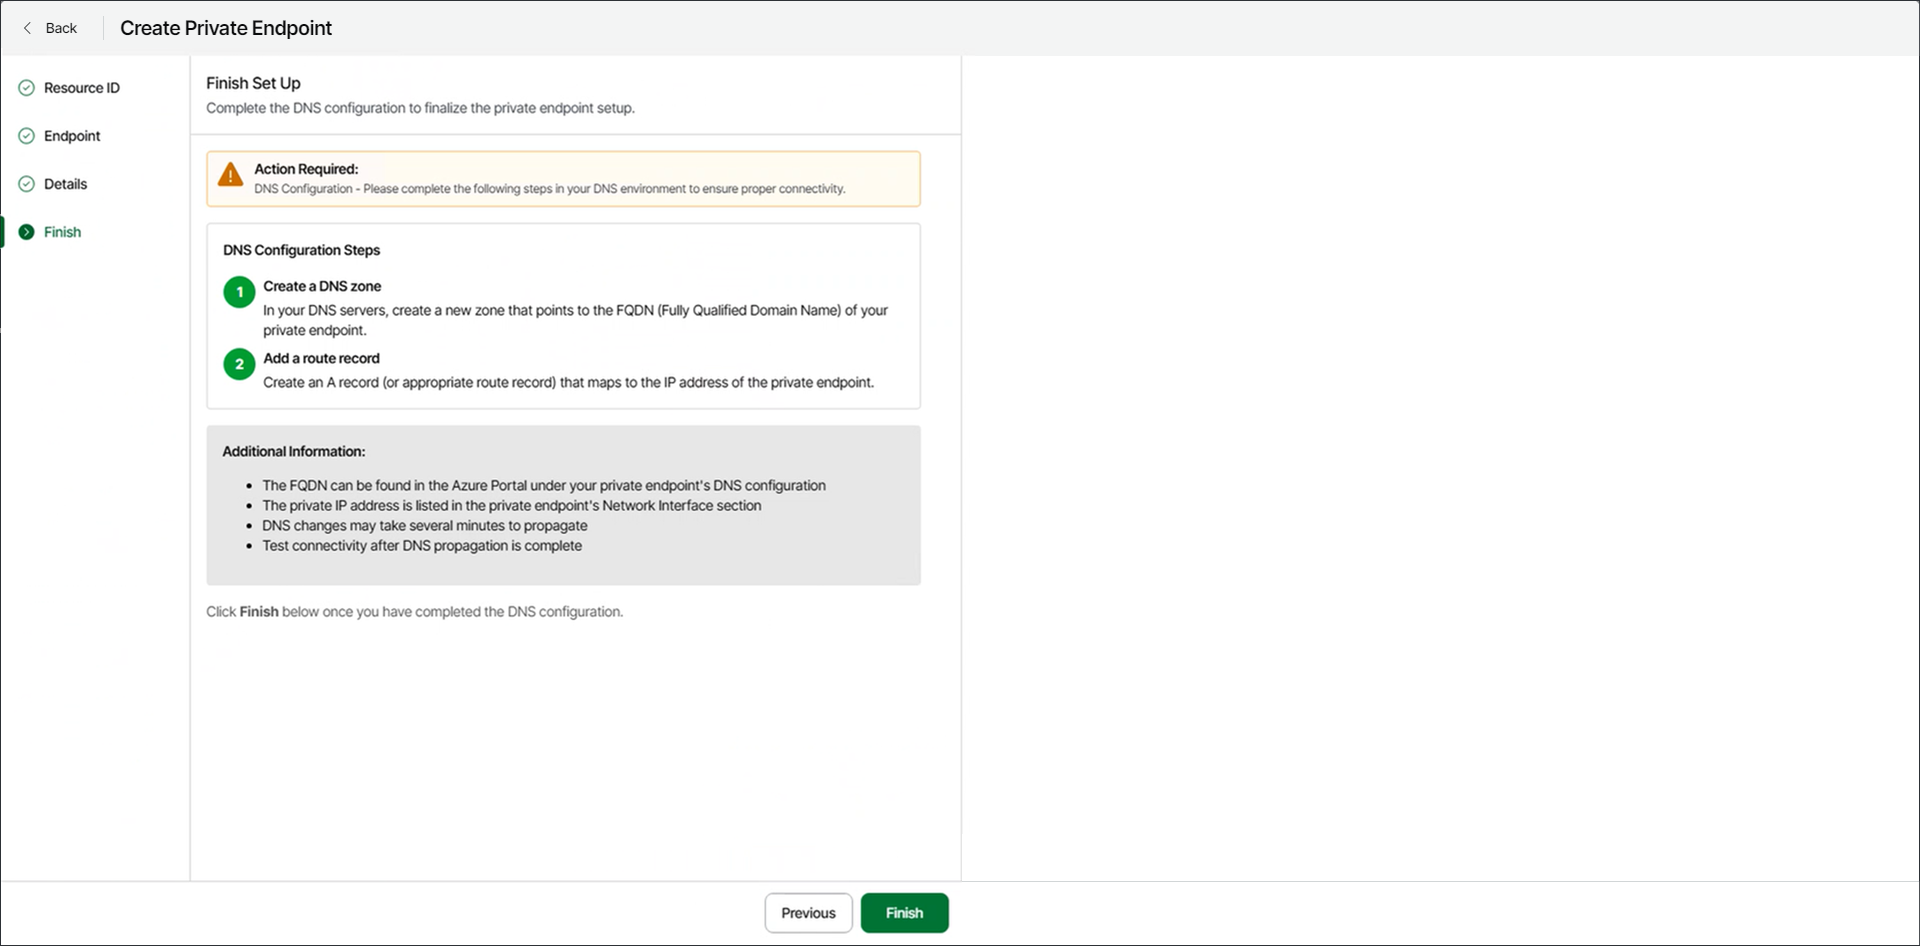Click the Action Required warning banner

(x=563, y=179)
